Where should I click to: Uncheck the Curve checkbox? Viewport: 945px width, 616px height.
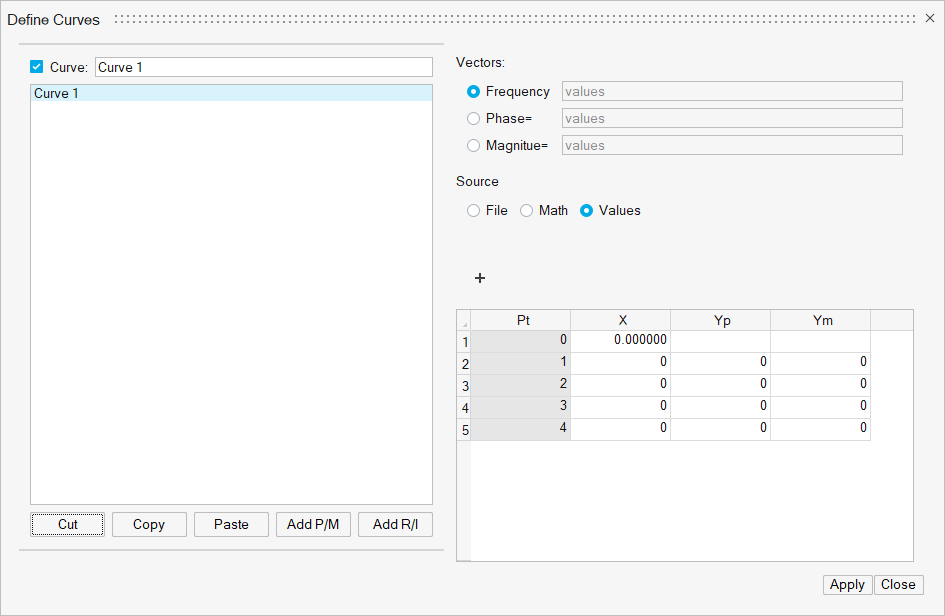click(x=37, y=67)
